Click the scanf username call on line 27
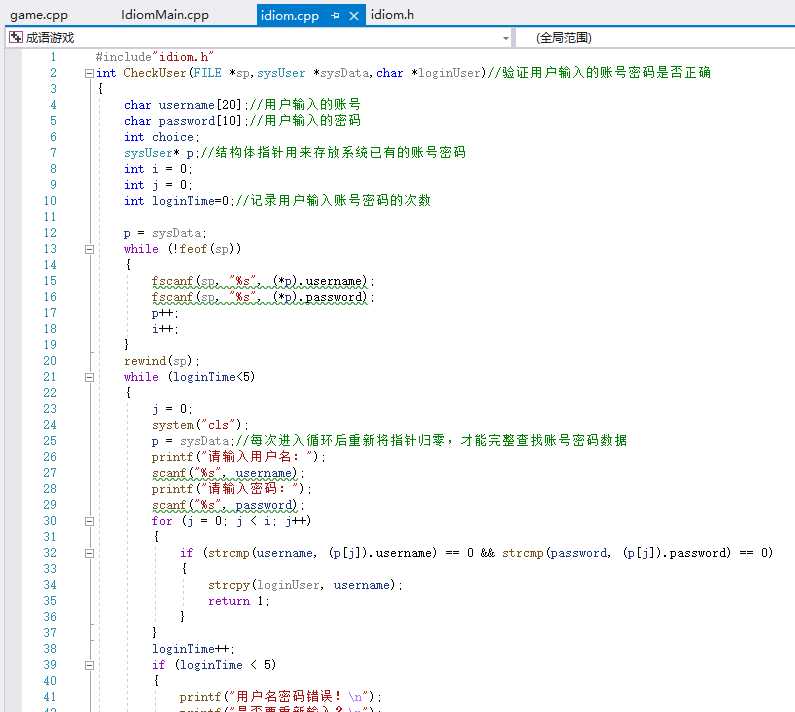Screen dimensions: 795x712 (228, 473)
